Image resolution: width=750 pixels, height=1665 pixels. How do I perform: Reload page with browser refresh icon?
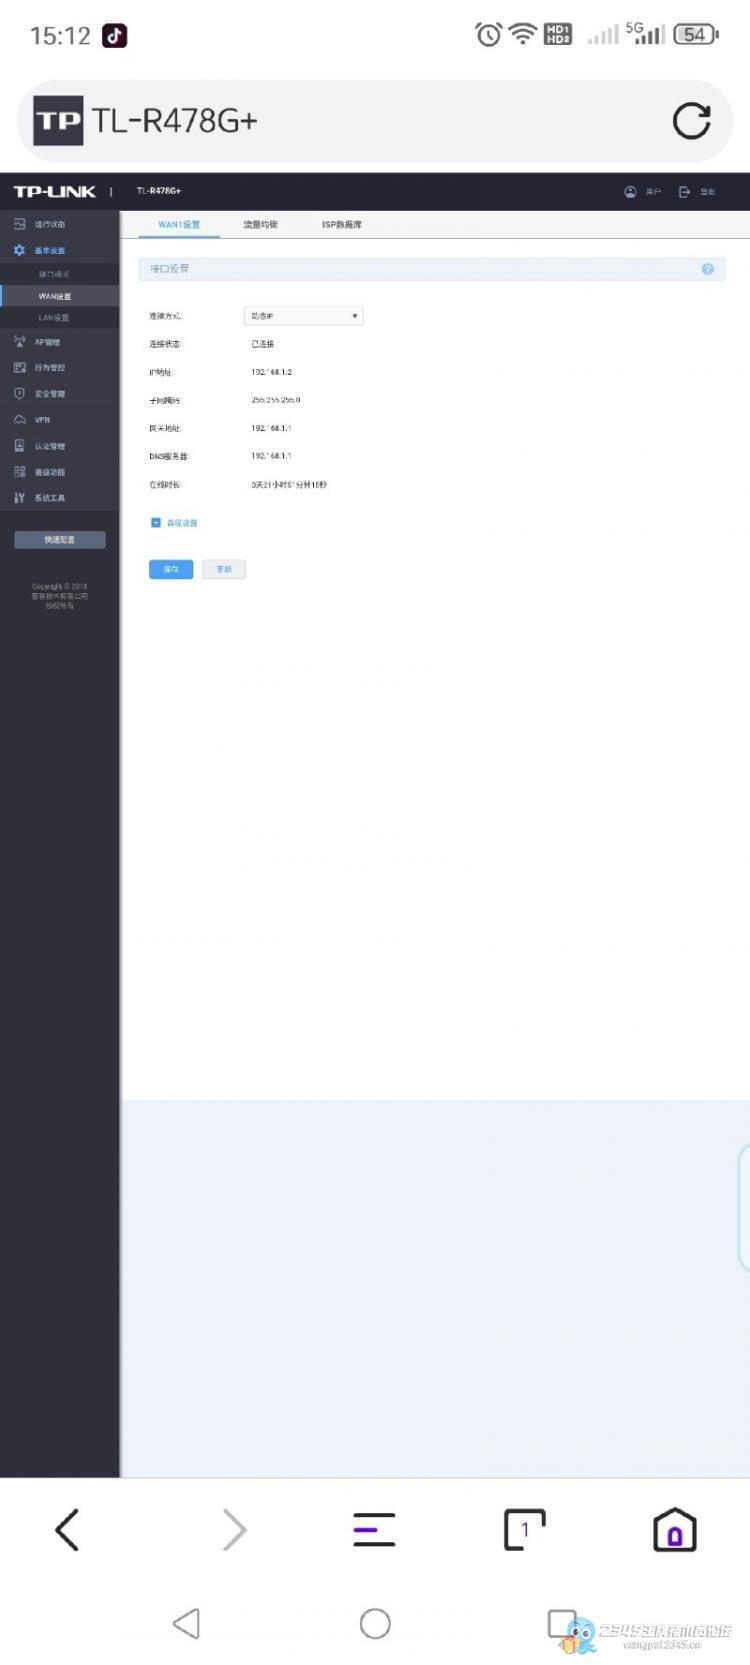[691, 121]
